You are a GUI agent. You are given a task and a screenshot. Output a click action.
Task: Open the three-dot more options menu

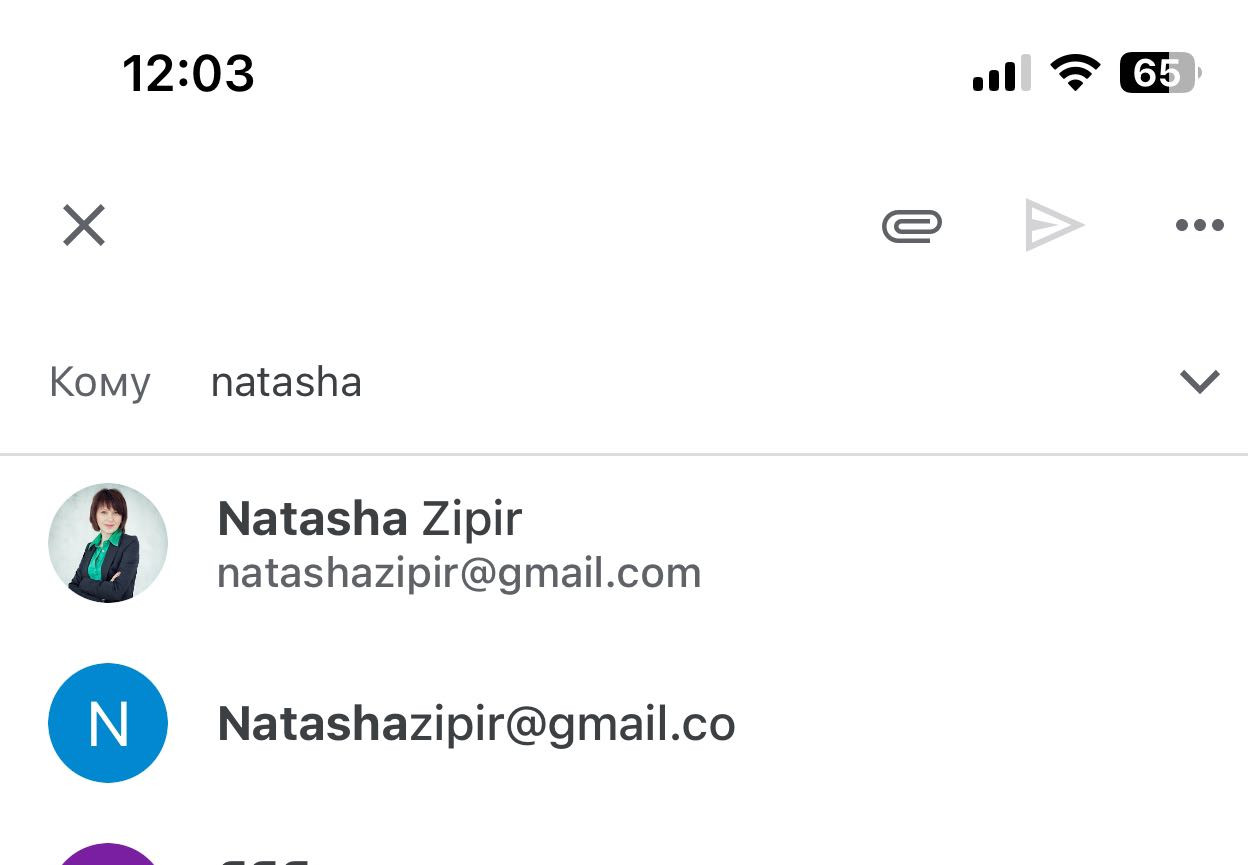(x=1200, y=225)
